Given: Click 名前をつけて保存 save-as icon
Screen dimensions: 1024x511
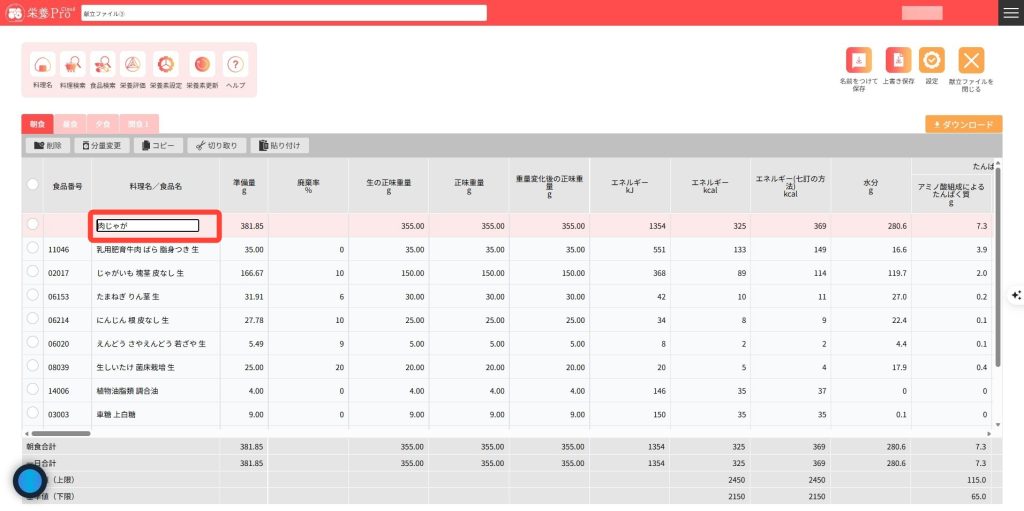Looking at the screenshot, I should (858, 61).
